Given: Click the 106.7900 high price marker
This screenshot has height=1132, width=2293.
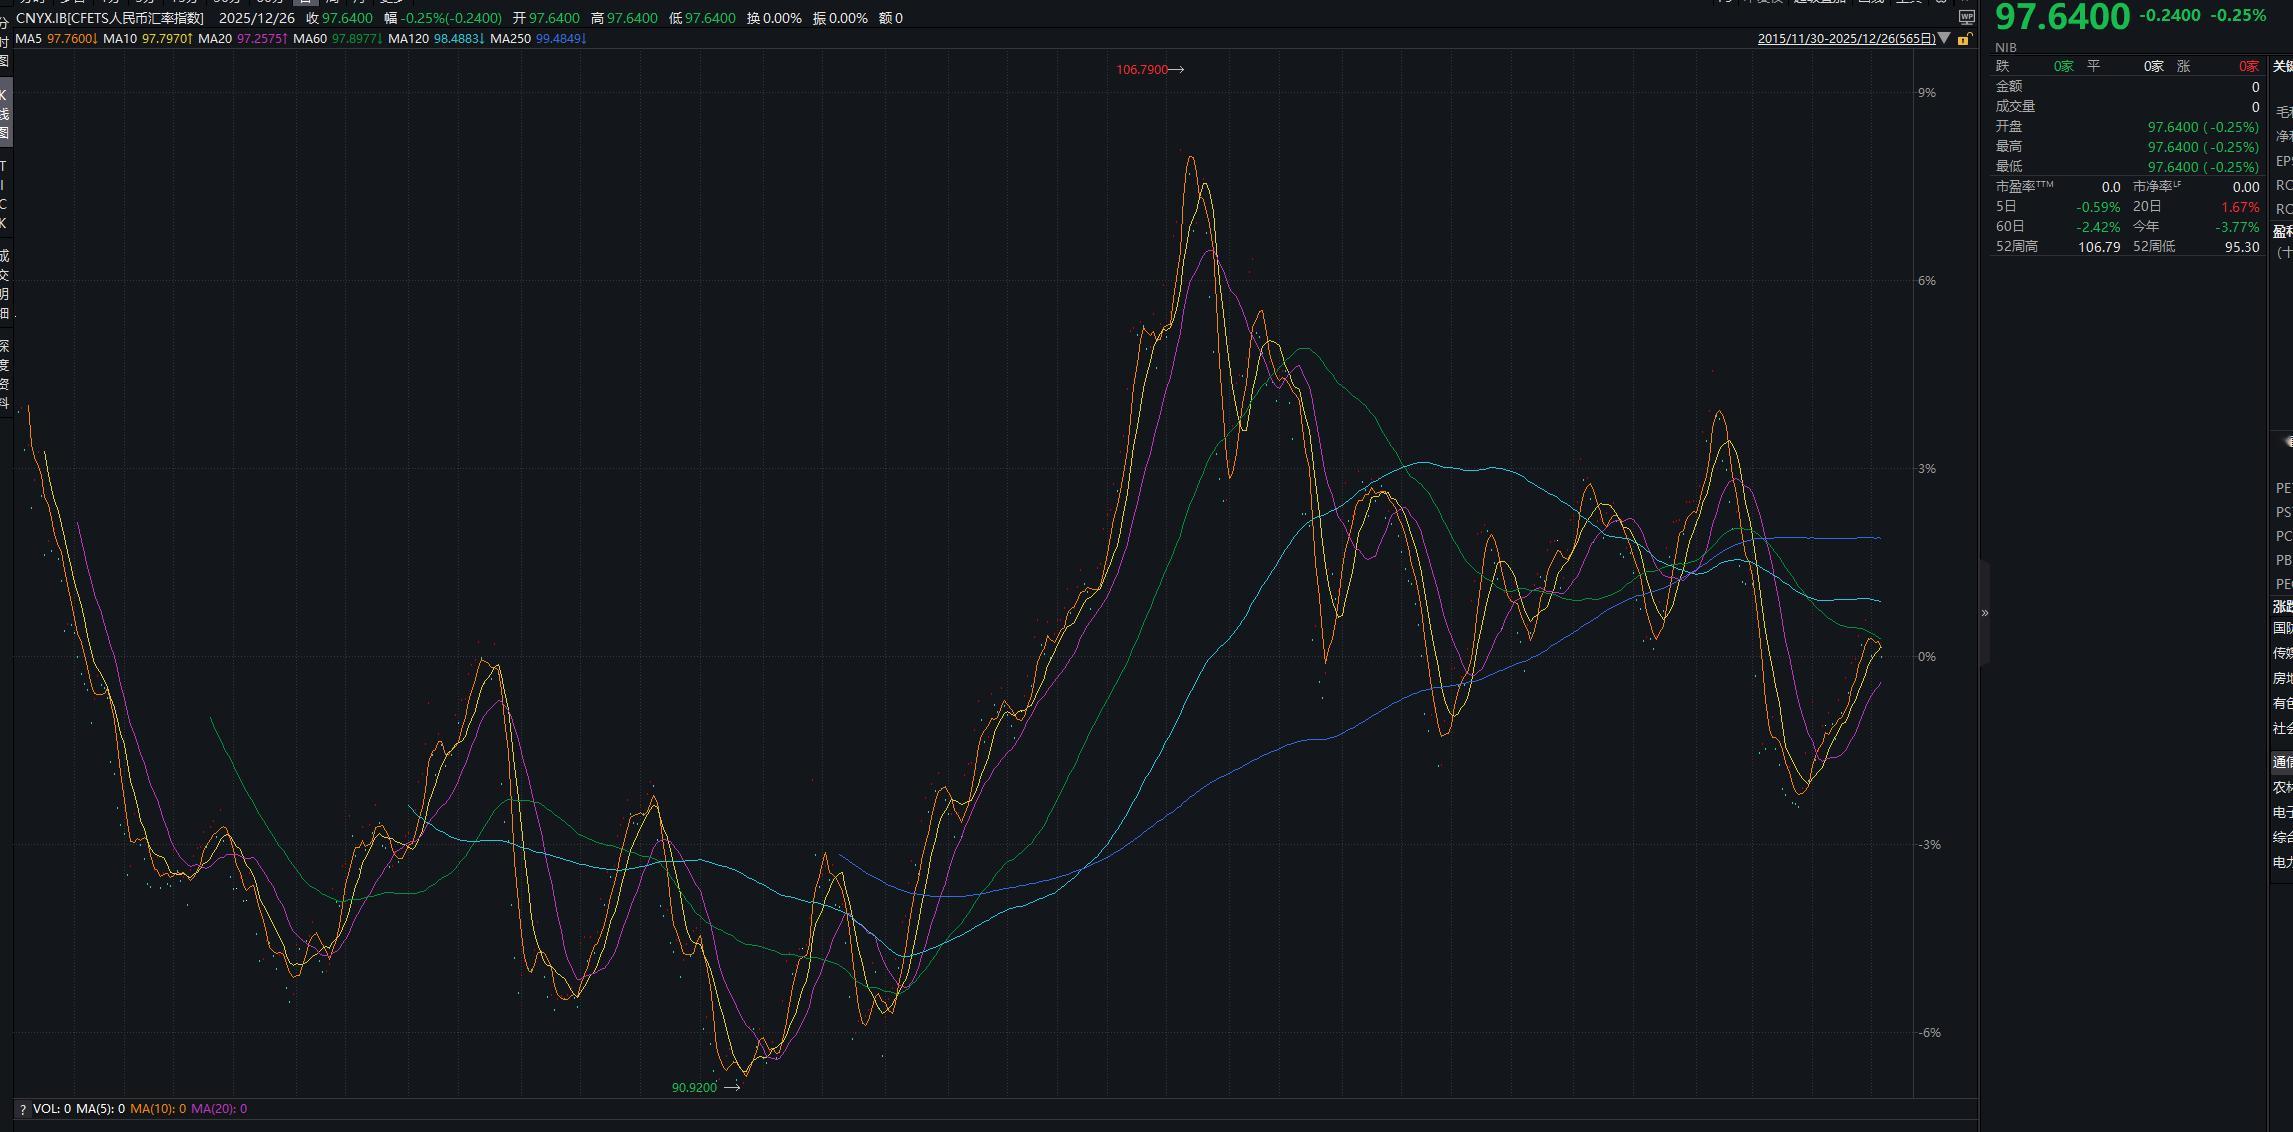Looking at the screenshot, I should 1142,70.
